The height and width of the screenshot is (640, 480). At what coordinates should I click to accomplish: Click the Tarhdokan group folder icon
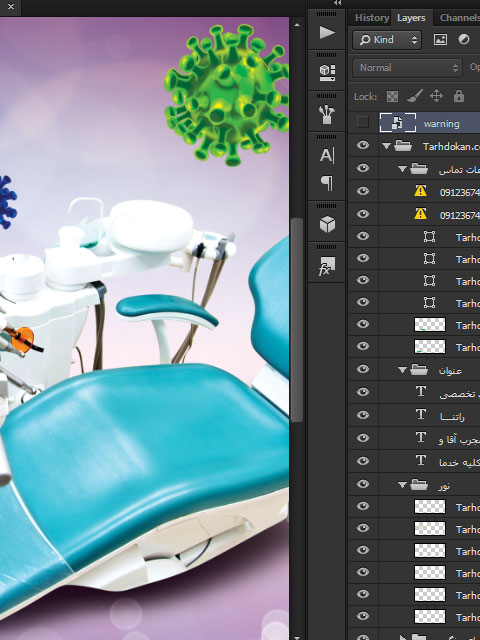coord(403,146)
